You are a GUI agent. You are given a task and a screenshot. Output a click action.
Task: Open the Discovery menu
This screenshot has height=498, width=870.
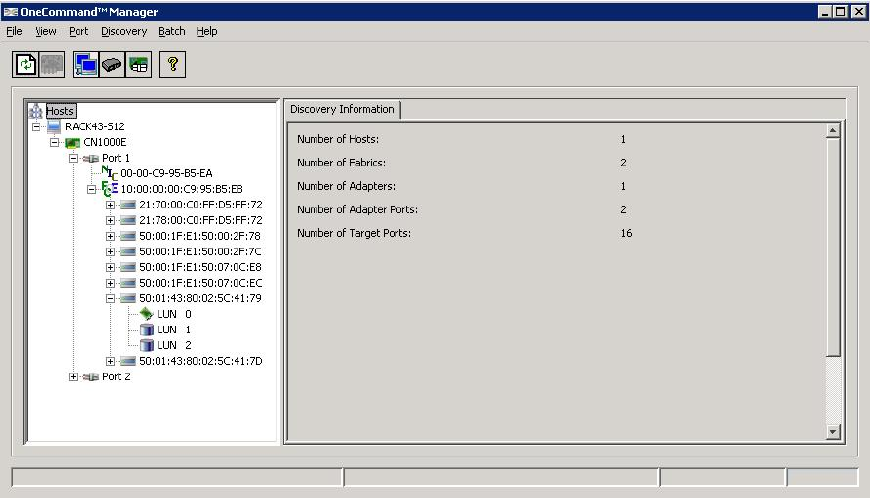point(124,32)
